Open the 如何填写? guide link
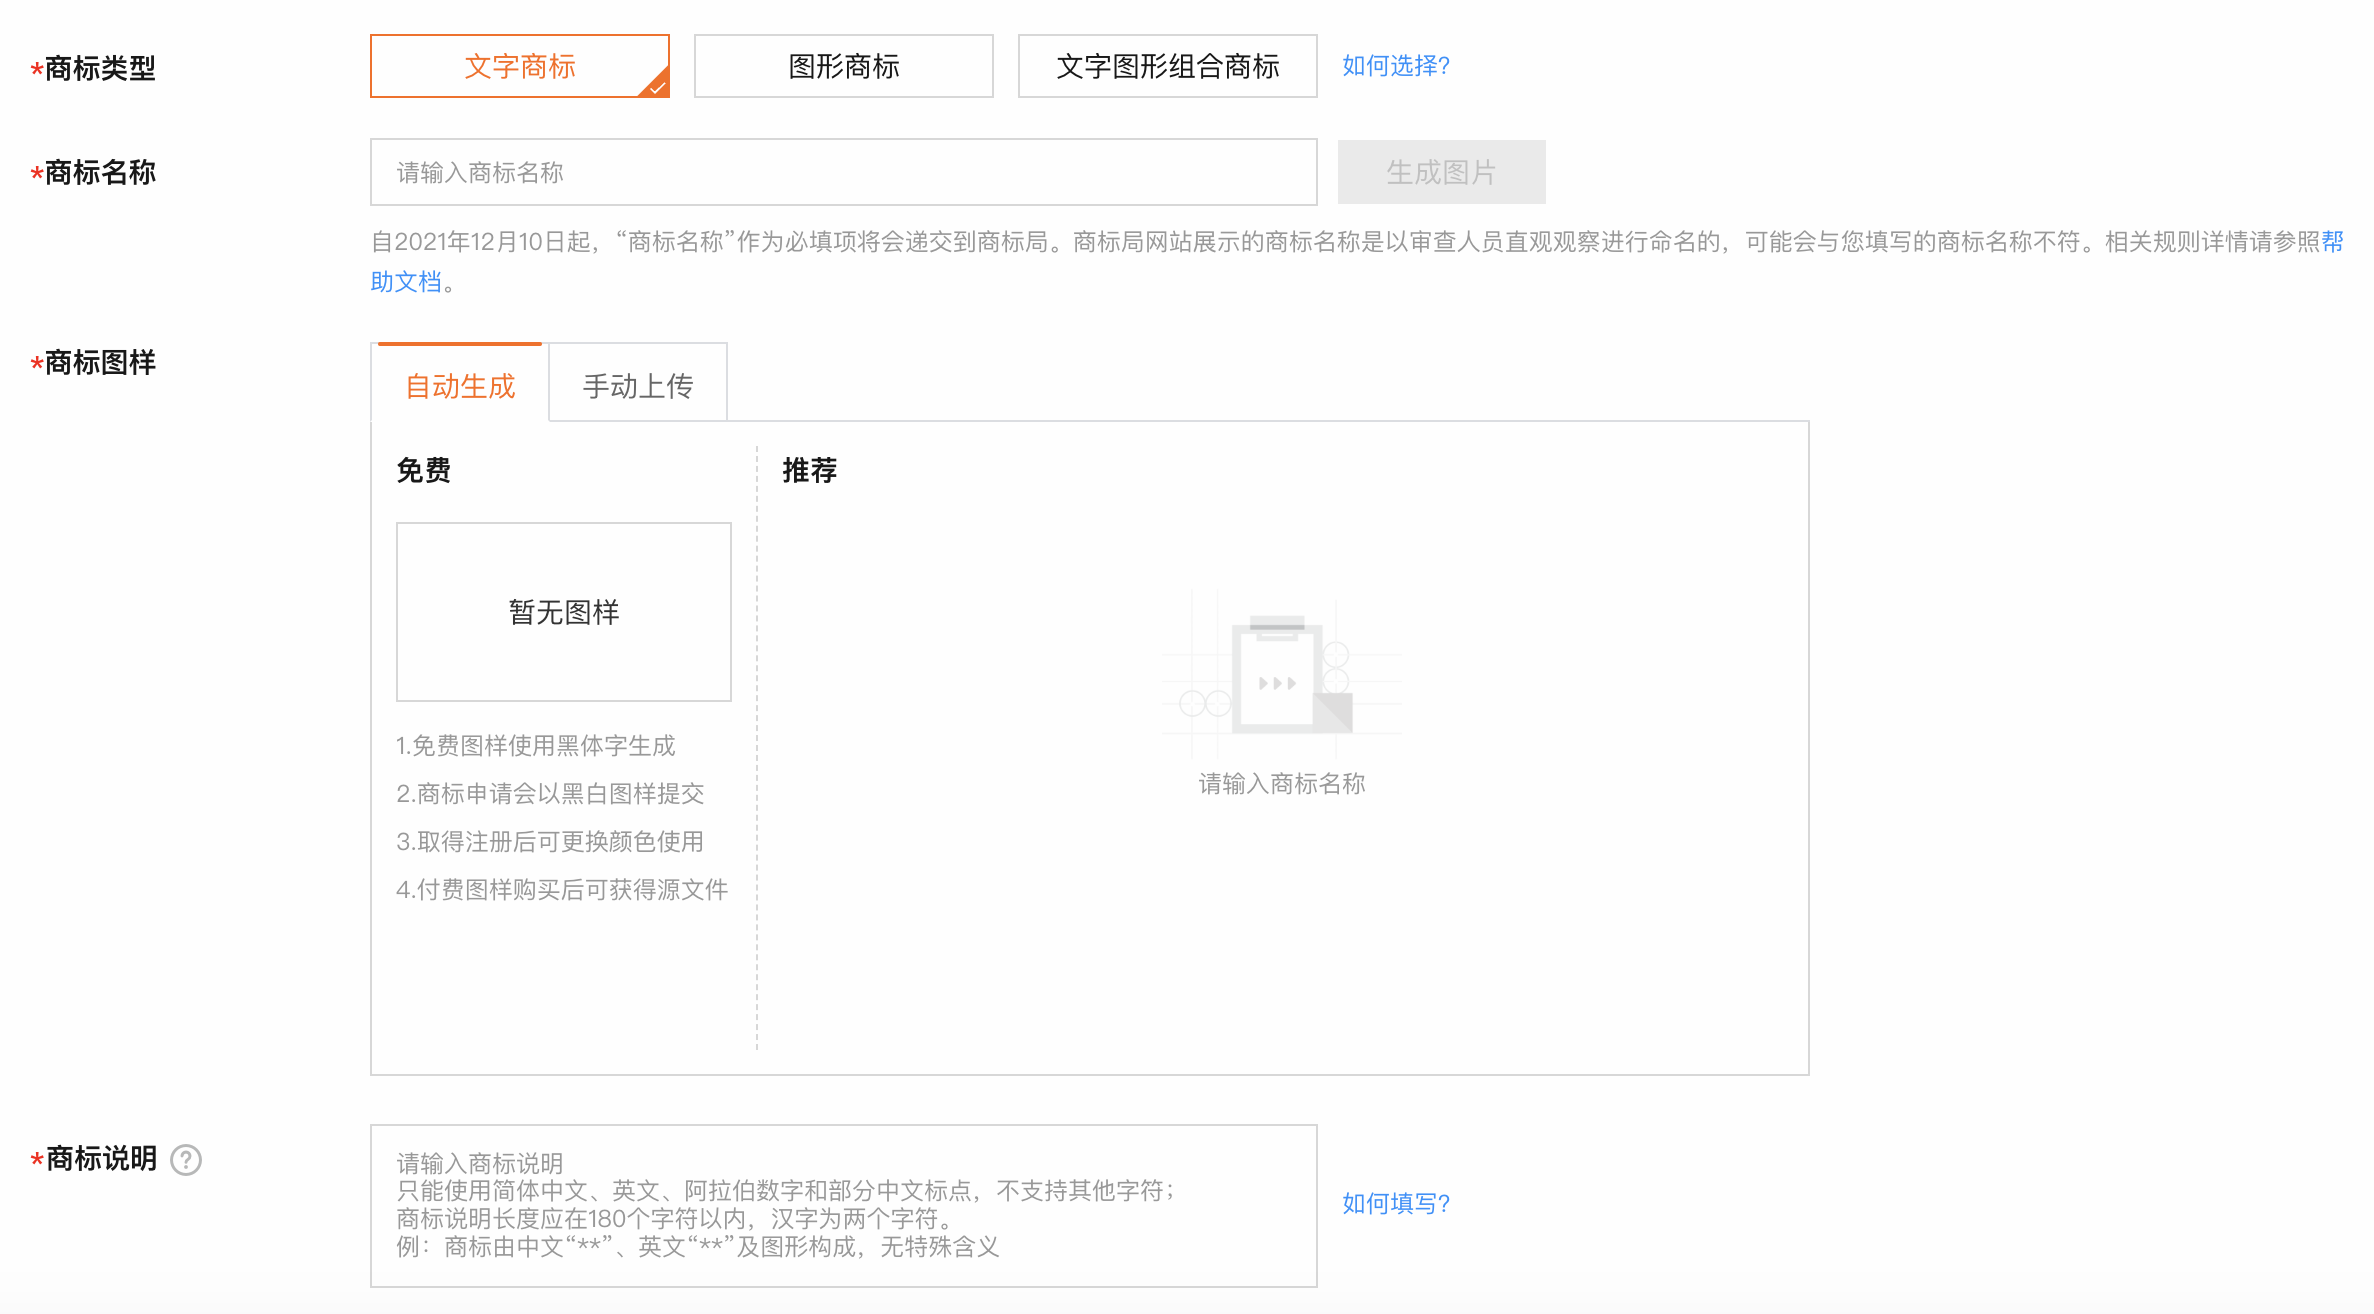2374x1314 pixels. (1396, 1204)
